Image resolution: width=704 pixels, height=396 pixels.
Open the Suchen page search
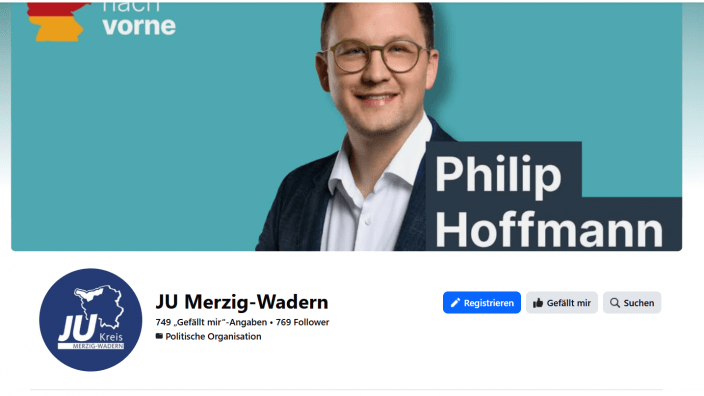632,303
